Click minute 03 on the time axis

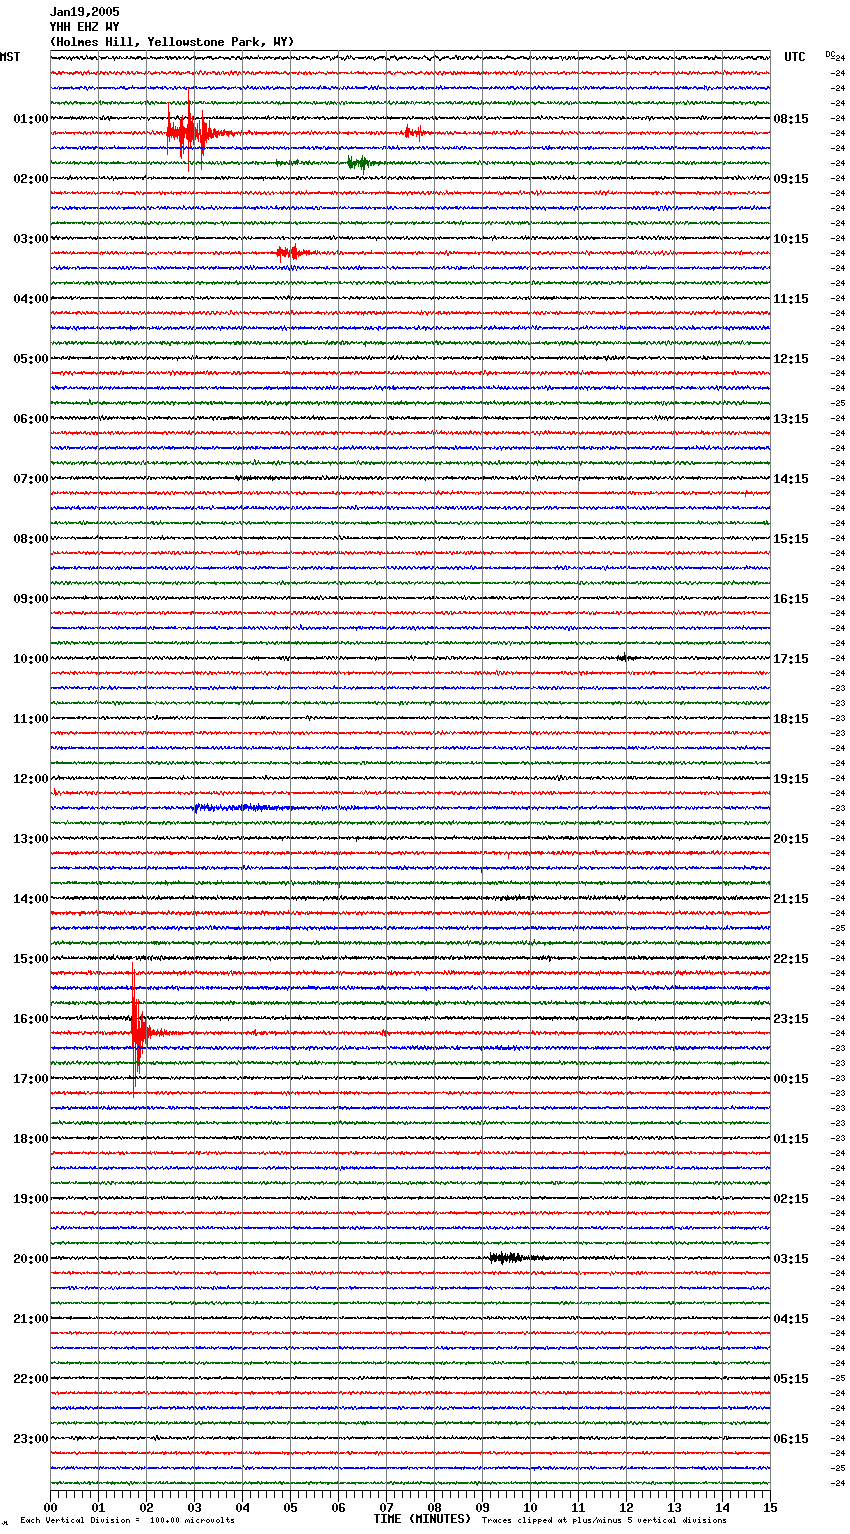194,1507
